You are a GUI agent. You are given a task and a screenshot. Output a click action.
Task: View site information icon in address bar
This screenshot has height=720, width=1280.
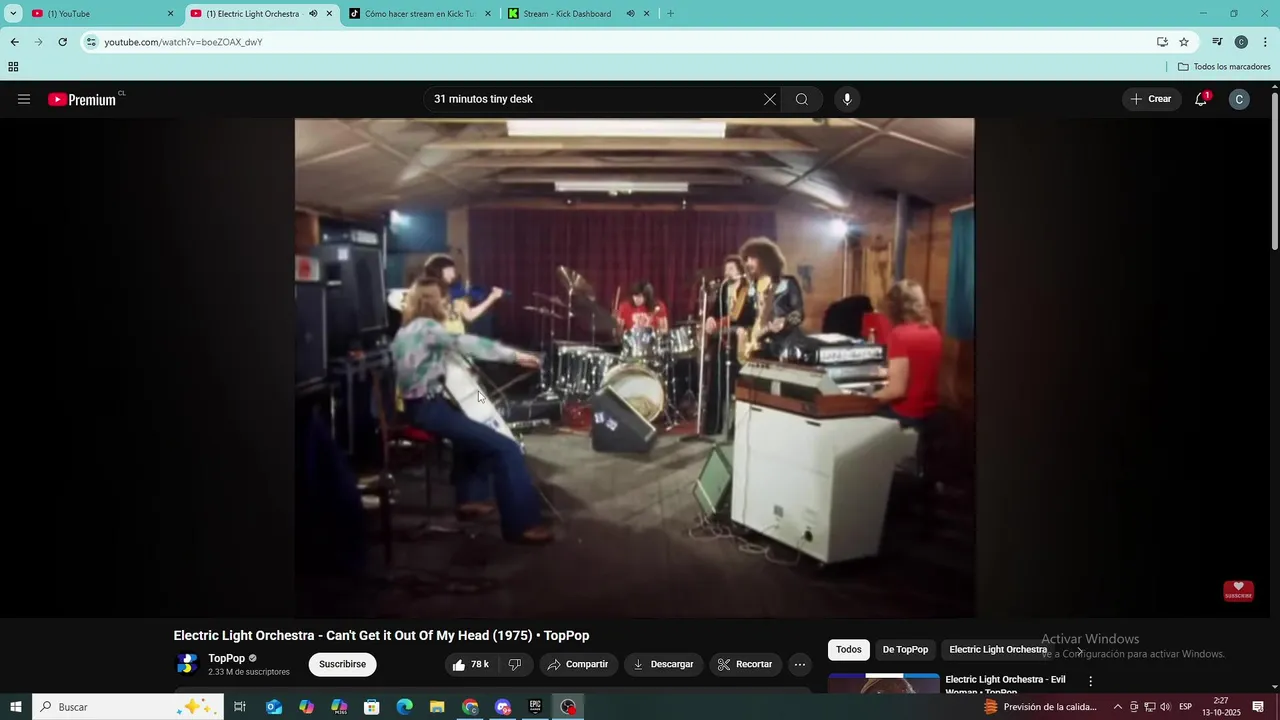[x=91, y=42]
